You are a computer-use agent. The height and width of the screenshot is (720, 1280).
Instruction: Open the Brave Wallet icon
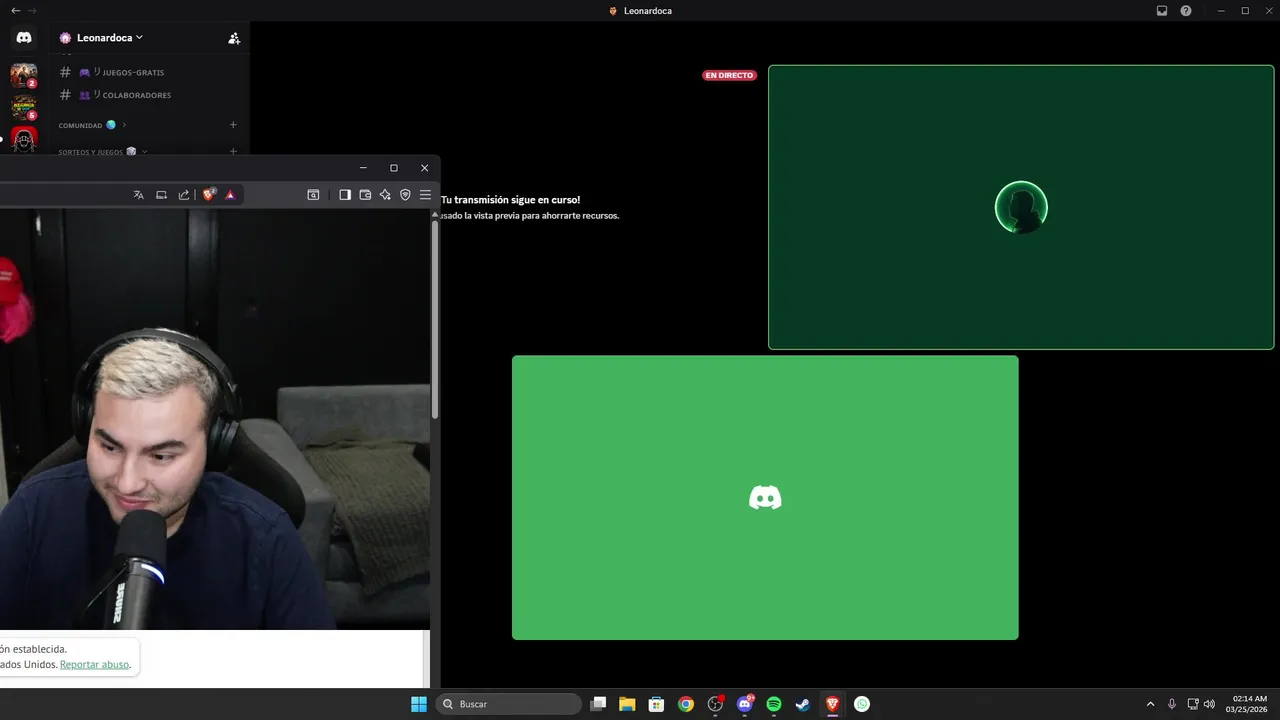click(365, 195)
